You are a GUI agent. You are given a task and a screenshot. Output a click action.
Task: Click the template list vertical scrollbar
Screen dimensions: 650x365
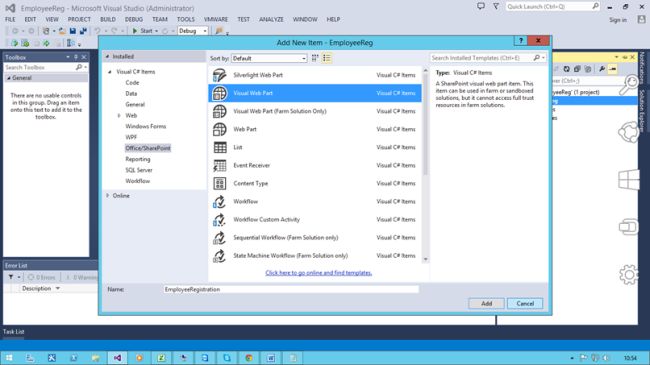(425, 124)
